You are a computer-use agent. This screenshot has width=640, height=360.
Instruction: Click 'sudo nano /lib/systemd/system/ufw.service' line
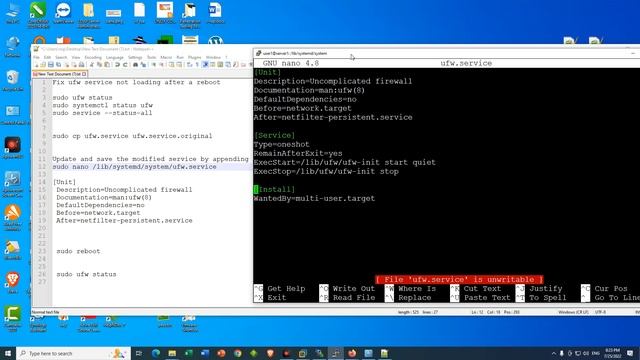click(134, 167)
